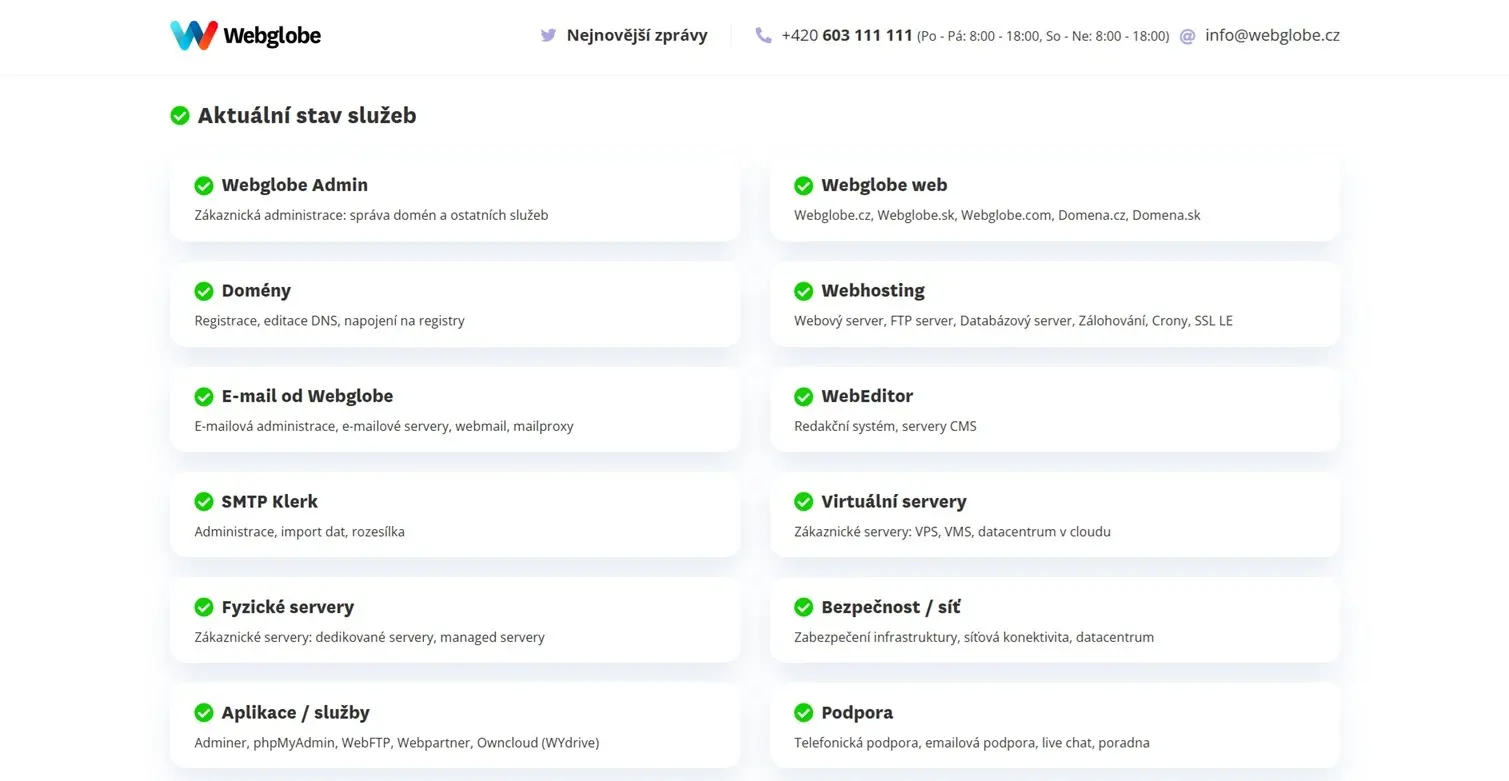
Task: Select the WebEditor service title
Action: pyautogui.click(x=867, y=396)
